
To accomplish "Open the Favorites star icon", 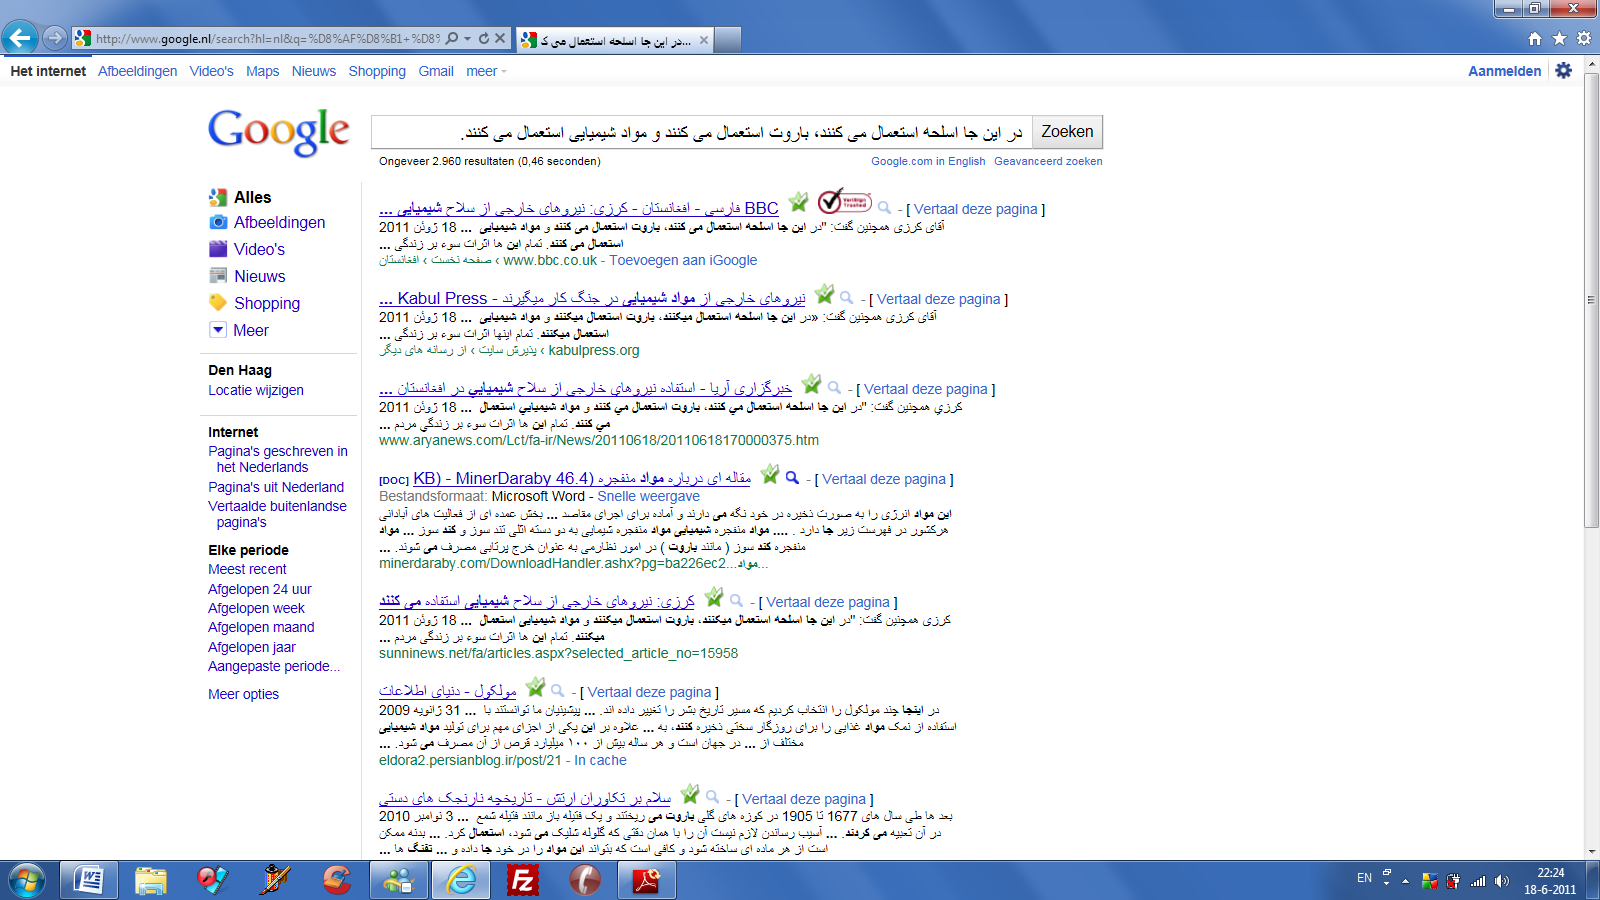I will [1559, 38].
